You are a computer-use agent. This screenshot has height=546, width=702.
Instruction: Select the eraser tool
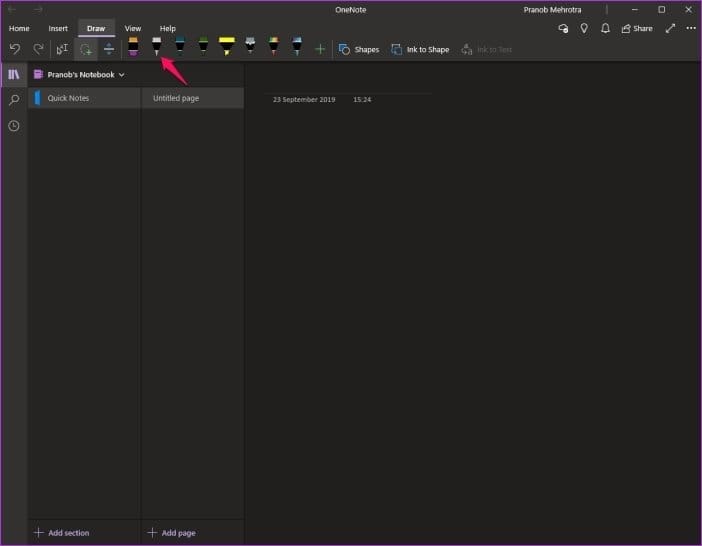coord(133,47)
